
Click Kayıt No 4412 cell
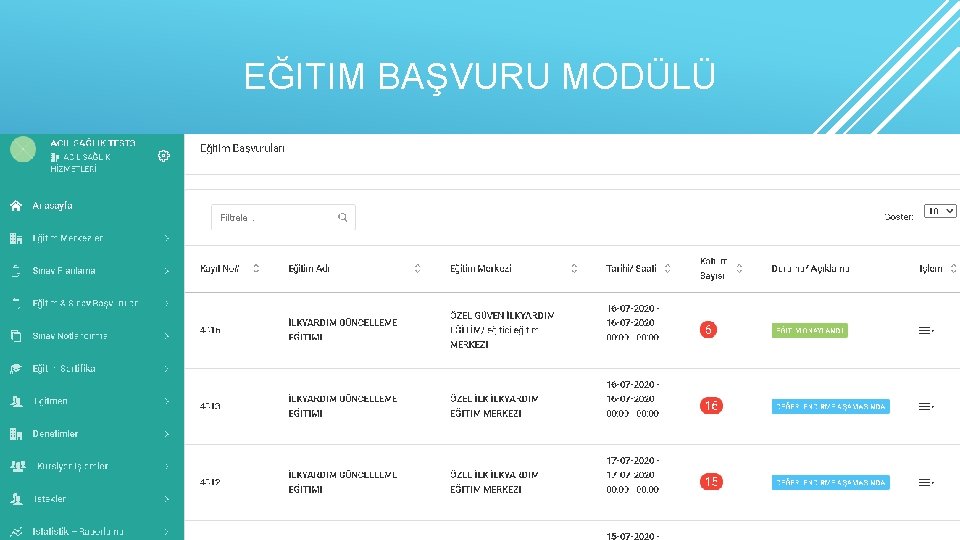[210, 482]
